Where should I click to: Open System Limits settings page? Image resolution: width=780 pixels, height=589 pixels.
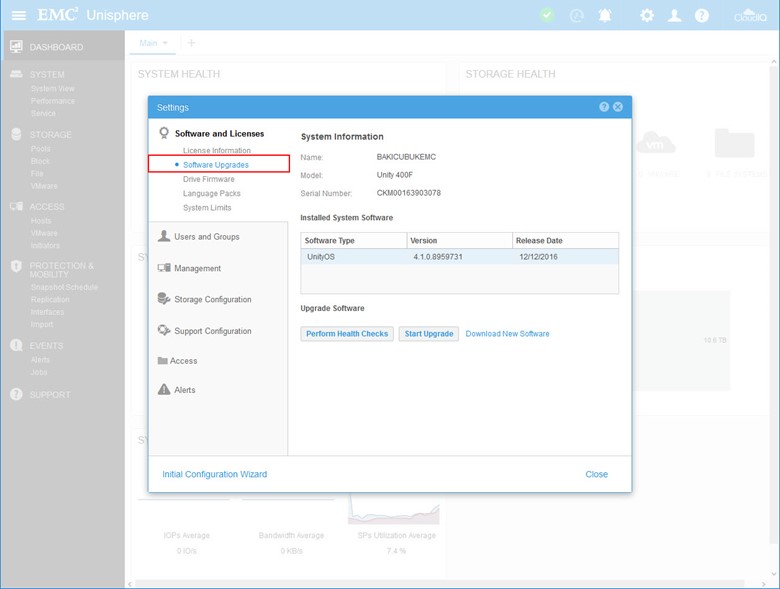tap(207, 207)
